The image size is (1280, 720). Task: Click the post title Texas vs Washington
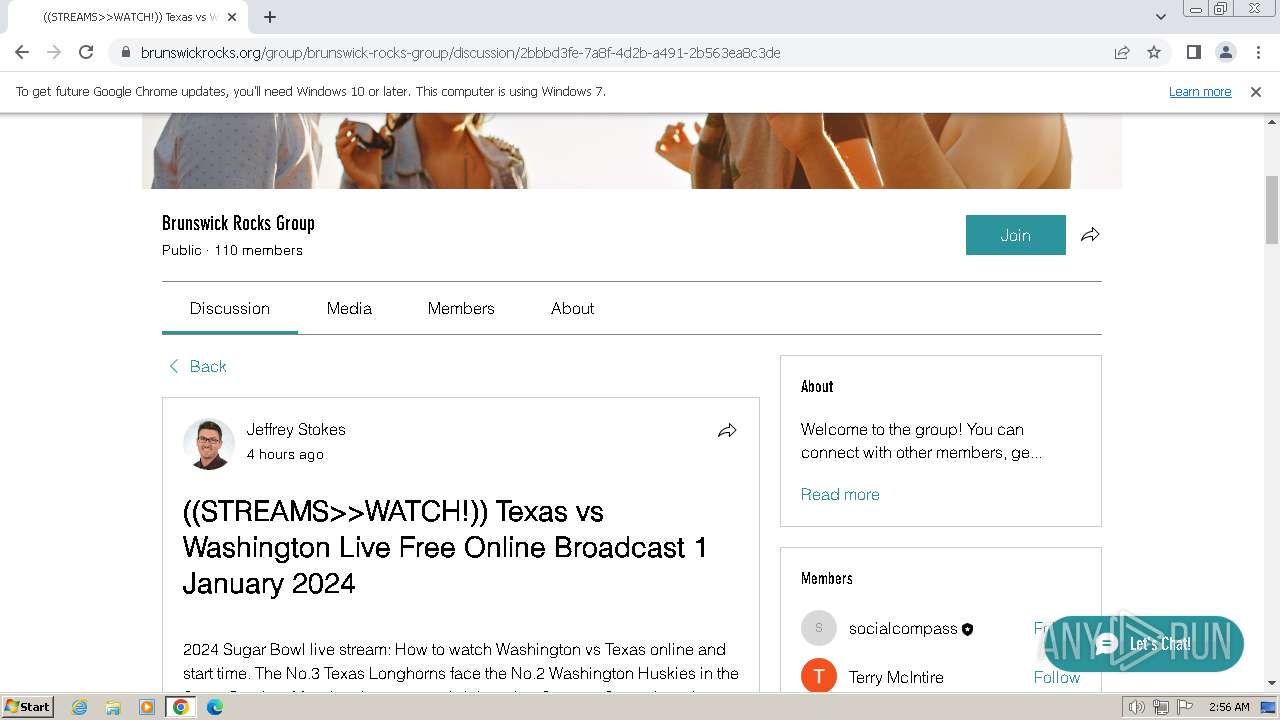[x=445, y=547]
